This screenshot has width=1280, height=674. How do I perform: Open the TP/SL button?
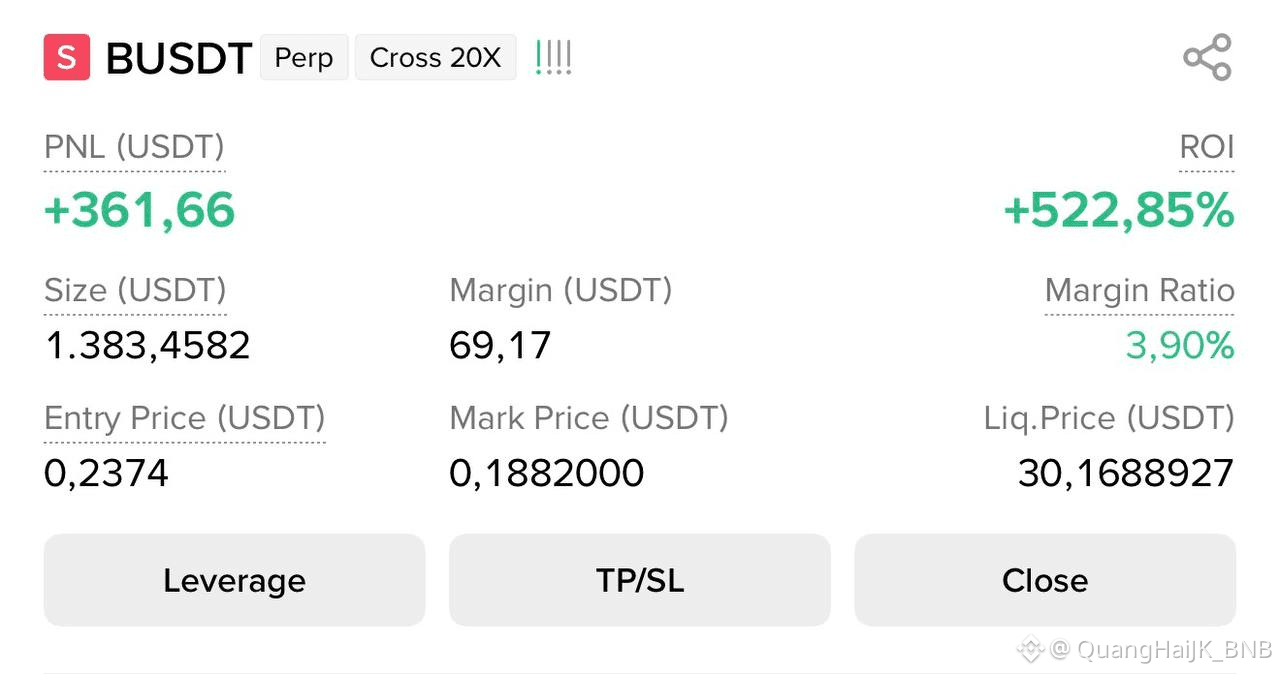point(640,580)
